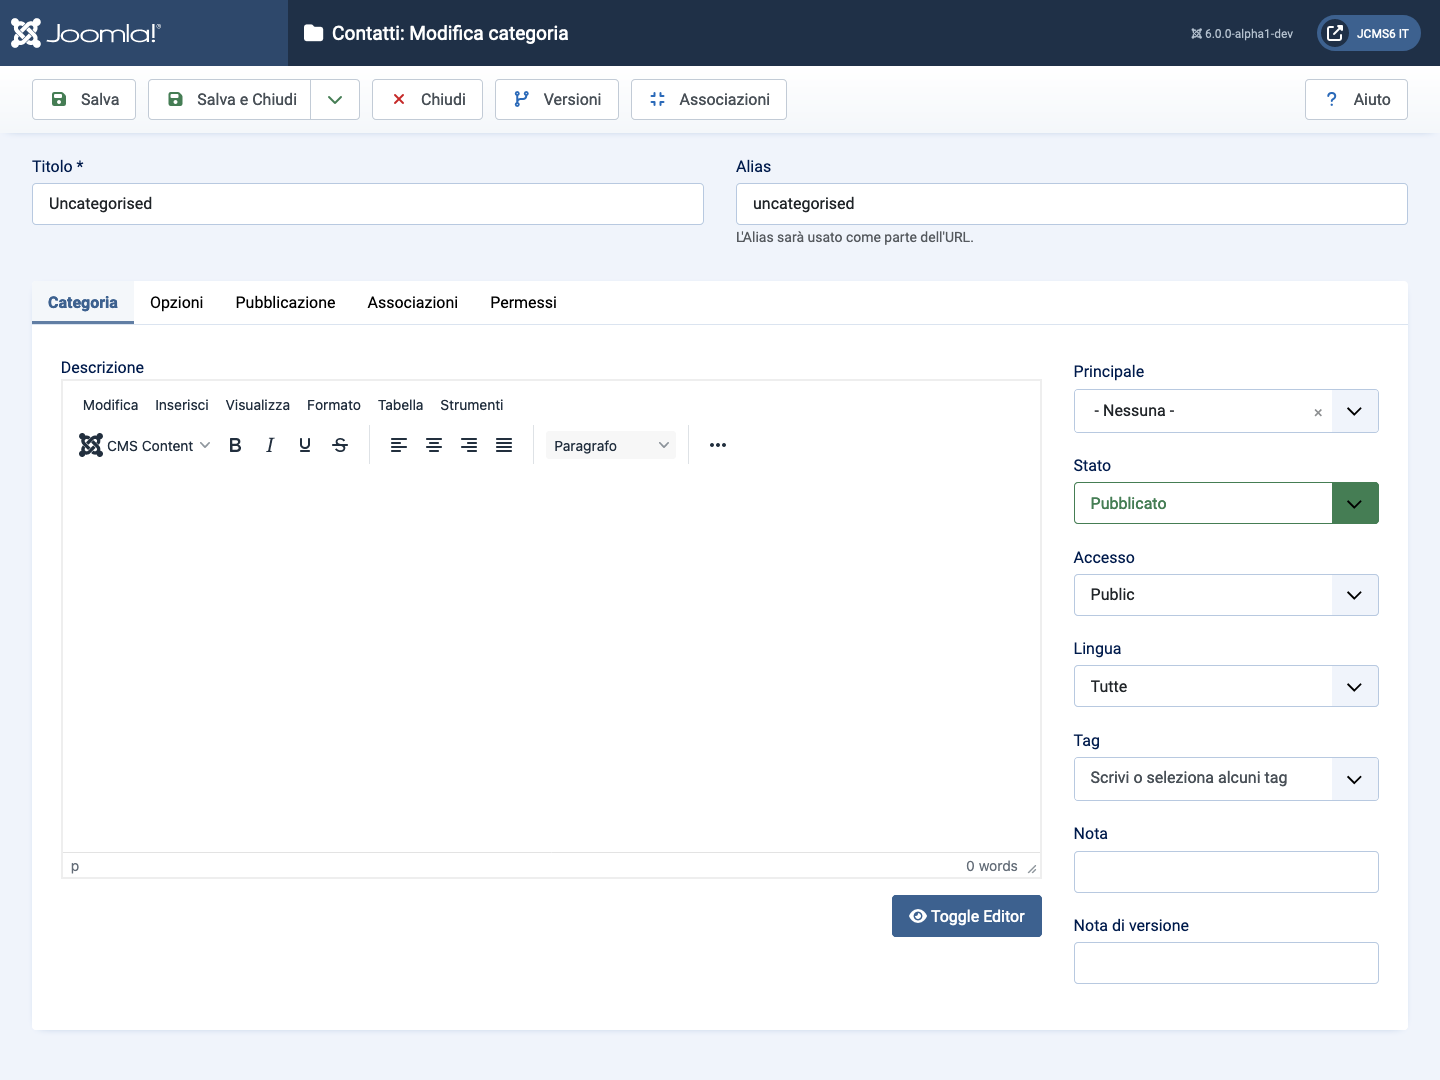This screenshot has width=1440, height=1080.
Task: Show more toolbar options (three dots)
Action: [x=718, y=446]
